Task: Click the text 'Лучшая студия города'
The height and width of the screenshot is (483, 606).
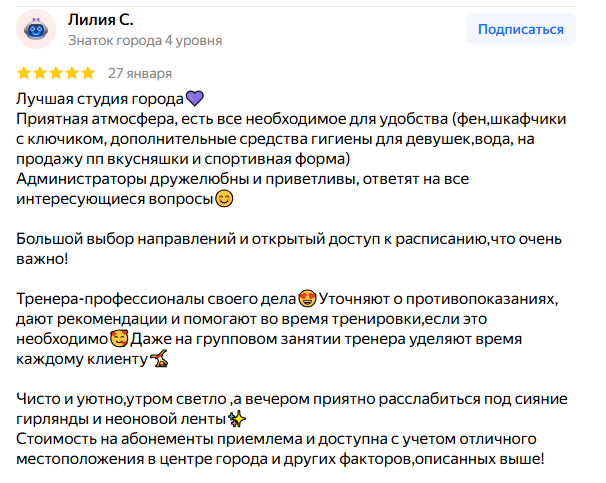Action: click(100, 98)
